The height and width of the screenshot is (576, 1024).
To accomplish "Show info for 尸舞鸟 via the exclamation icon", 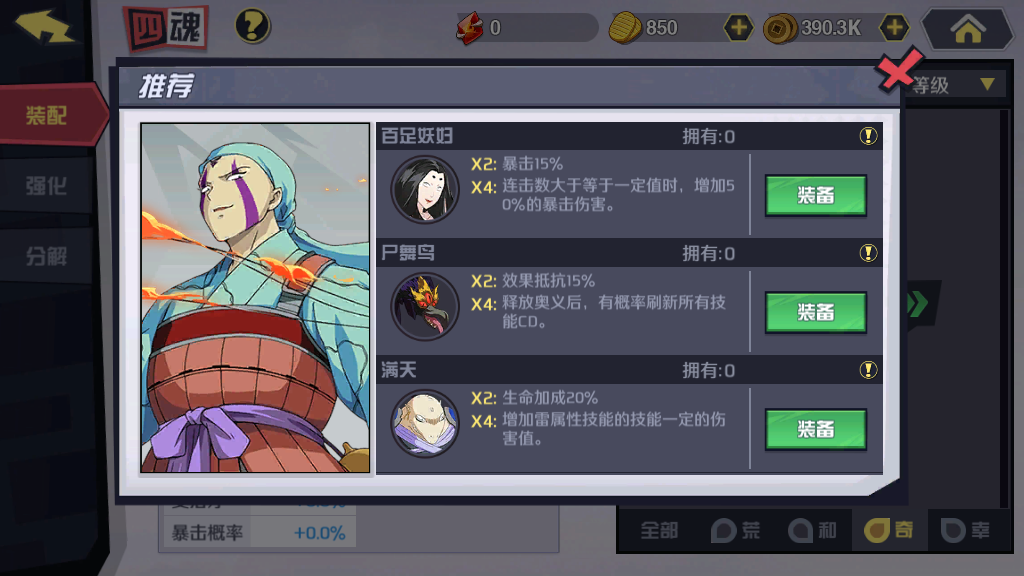I will [x=868, y=253].
